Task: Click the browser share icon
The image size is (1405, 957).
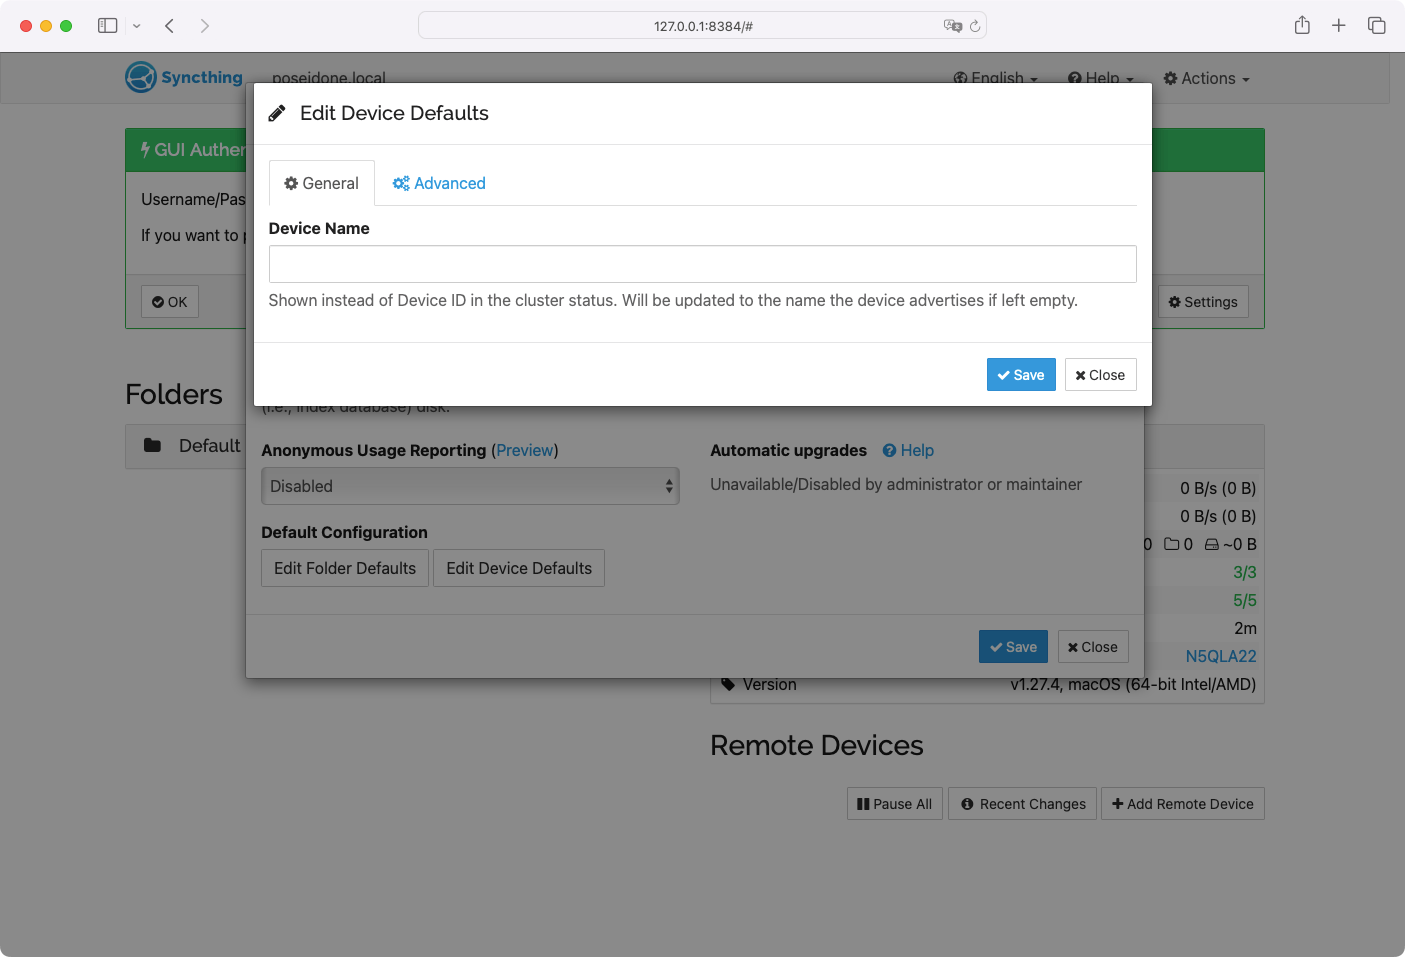Action: pyautogui.click(x=1302, y=25)
